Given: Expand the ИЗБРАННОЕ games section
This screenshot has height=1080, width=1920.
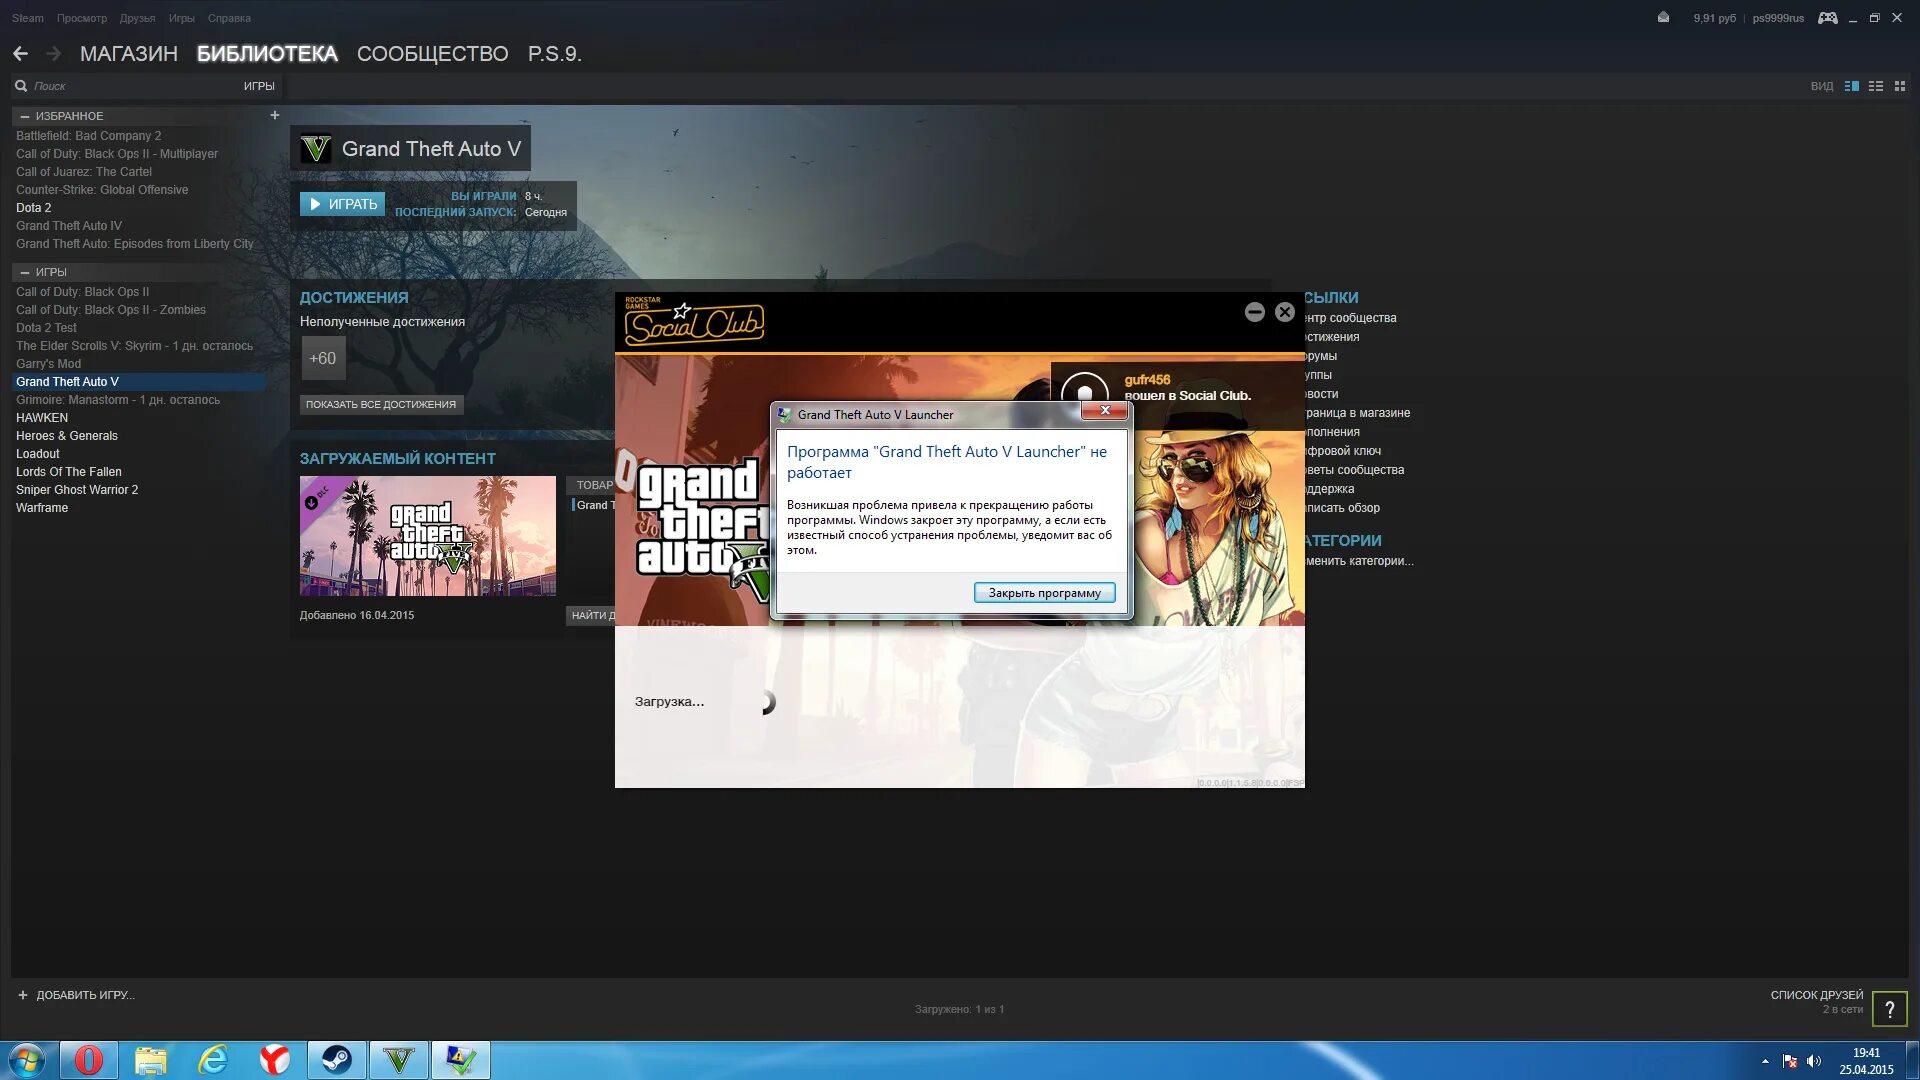Looking at the screenshot, I should click(x=24, y=115).
